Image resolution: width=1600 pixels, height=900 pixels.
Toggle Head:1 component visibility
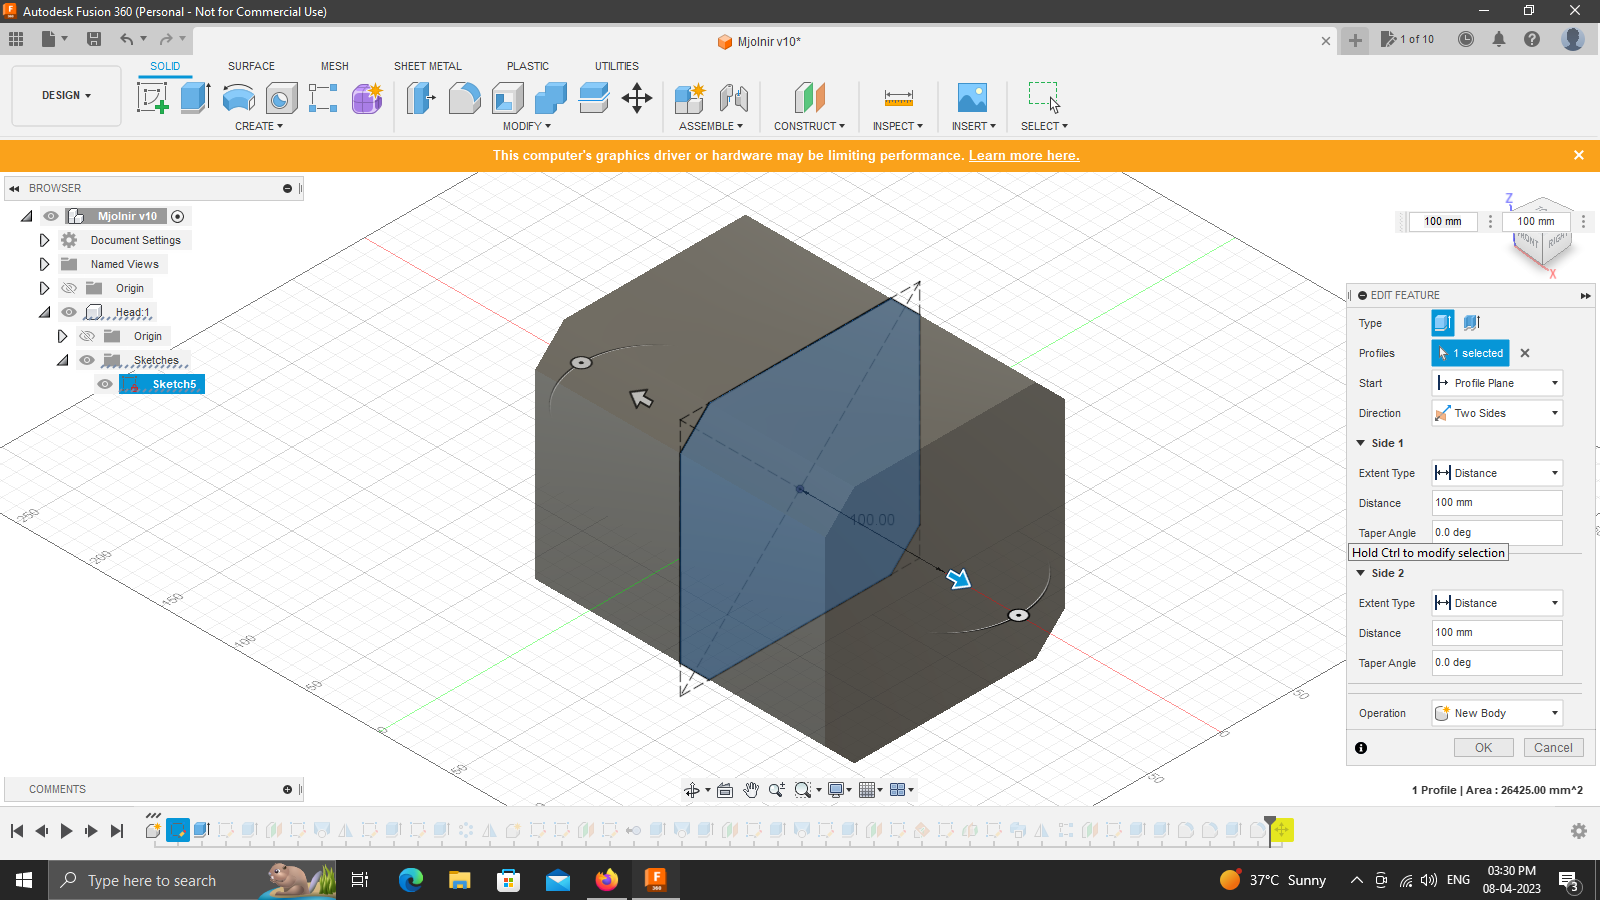click(x=68, y=312)
